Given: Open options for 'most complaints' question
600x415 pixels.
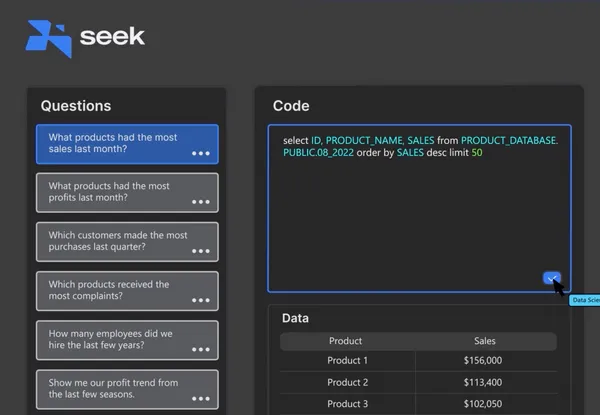Looking at the screenshot, I should click(x=201, y=300).
